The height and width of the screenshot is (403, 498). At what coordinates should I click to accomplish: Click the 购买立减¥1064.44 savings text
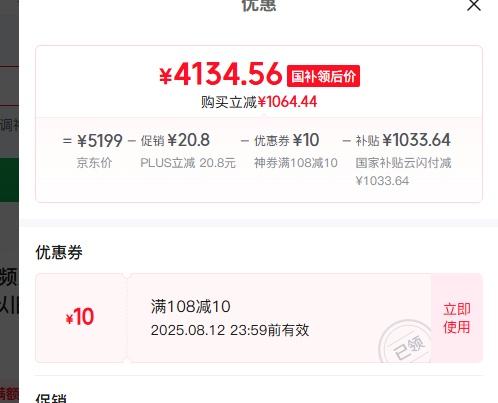[x=259, y=102]
